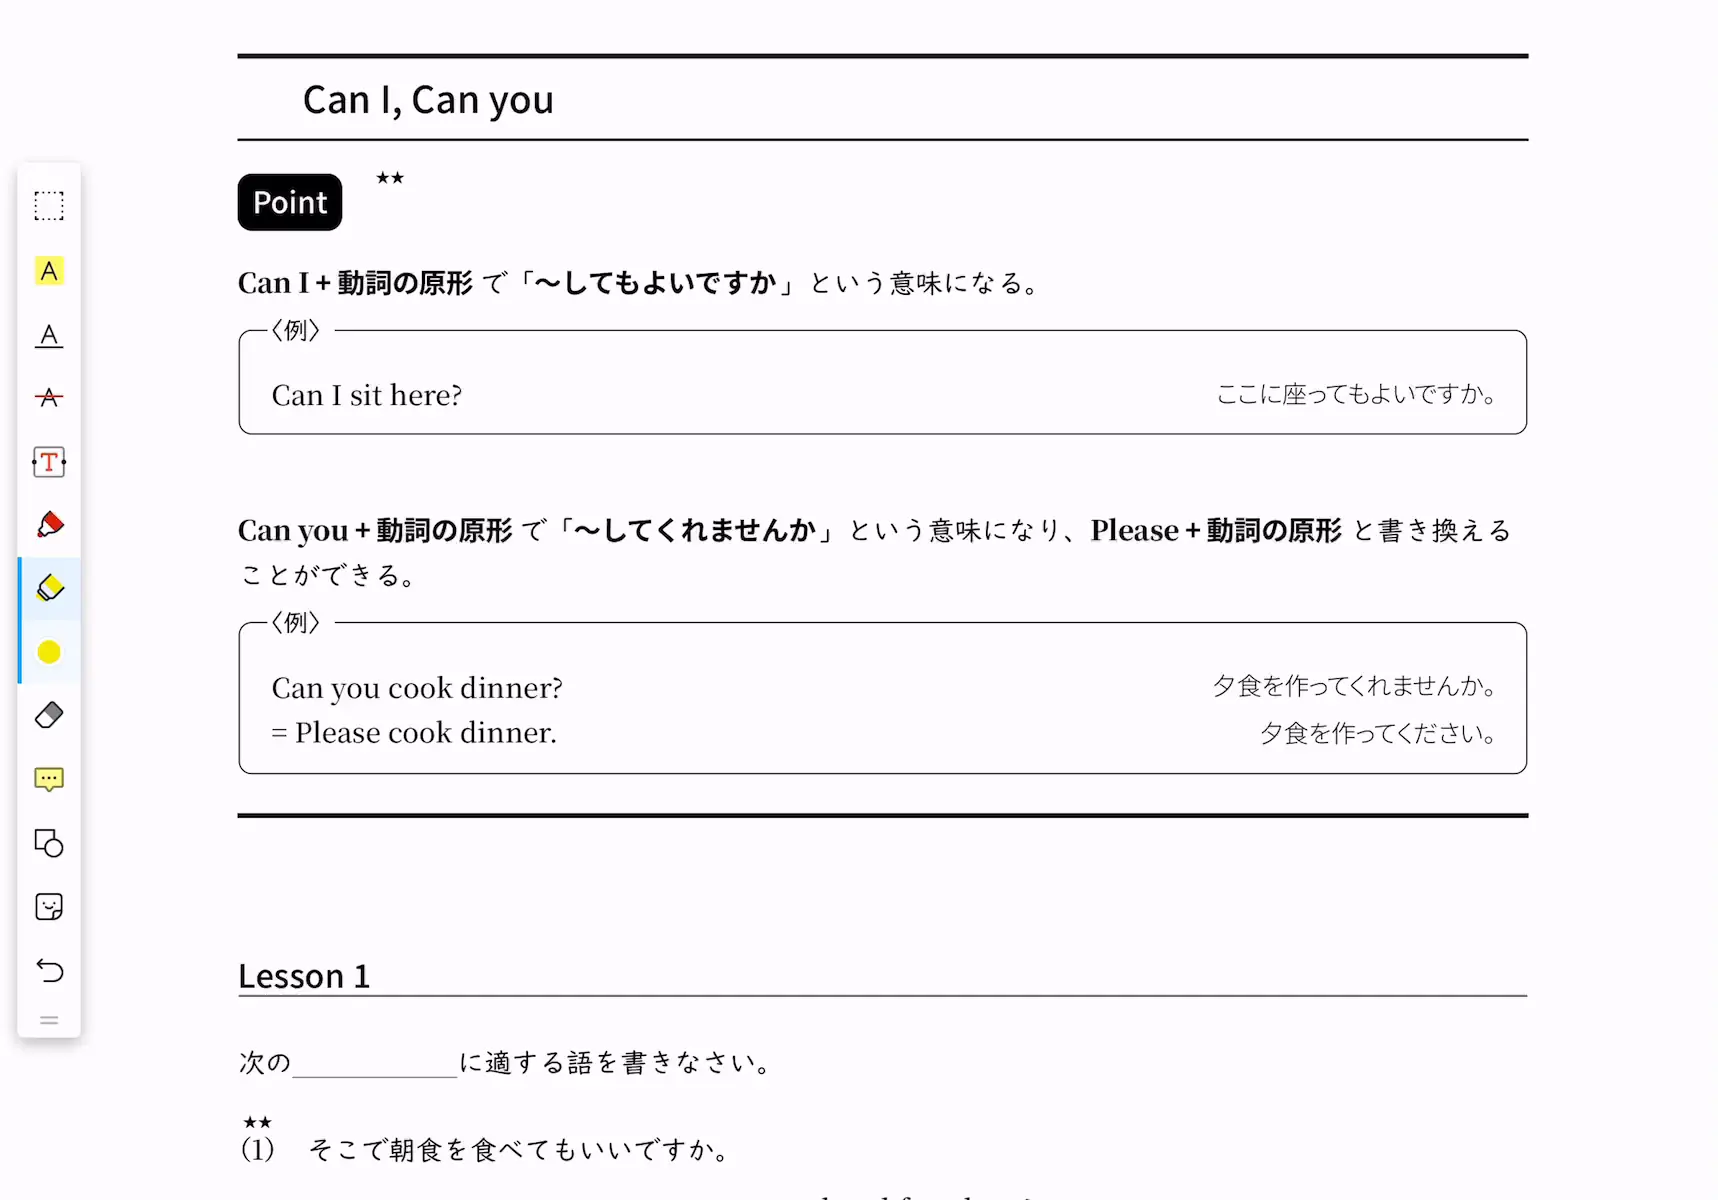Select the text highlight tool

tap(49, 271)
